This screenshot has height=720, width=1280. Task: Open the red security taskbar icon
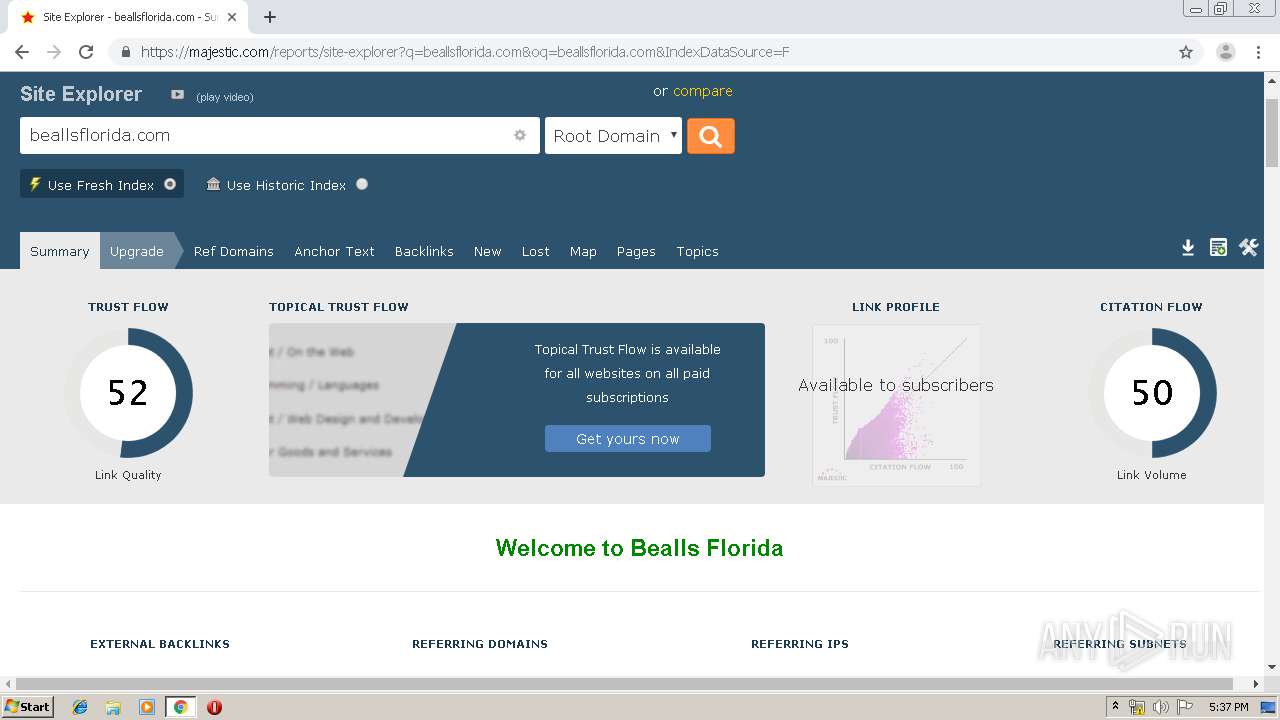click(x=214, y=707)
